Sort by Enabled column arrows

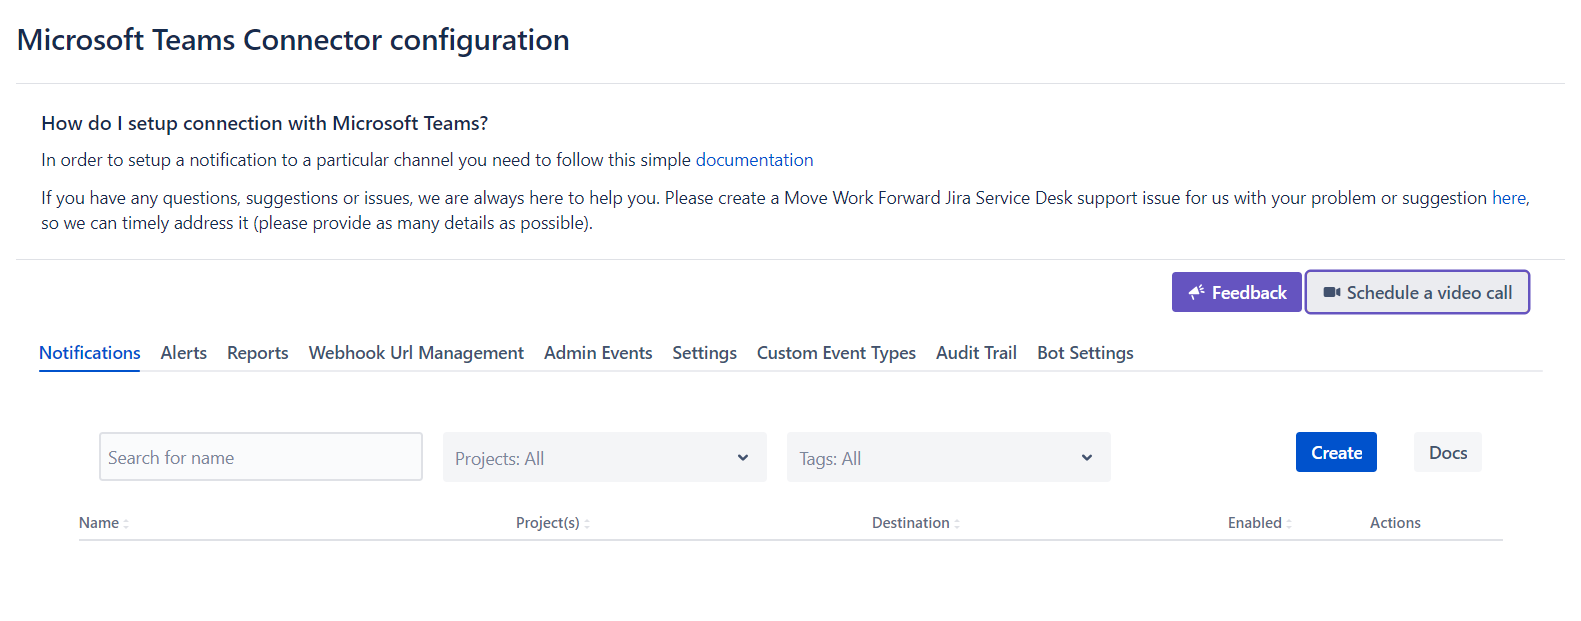[x=1289, y=523]
